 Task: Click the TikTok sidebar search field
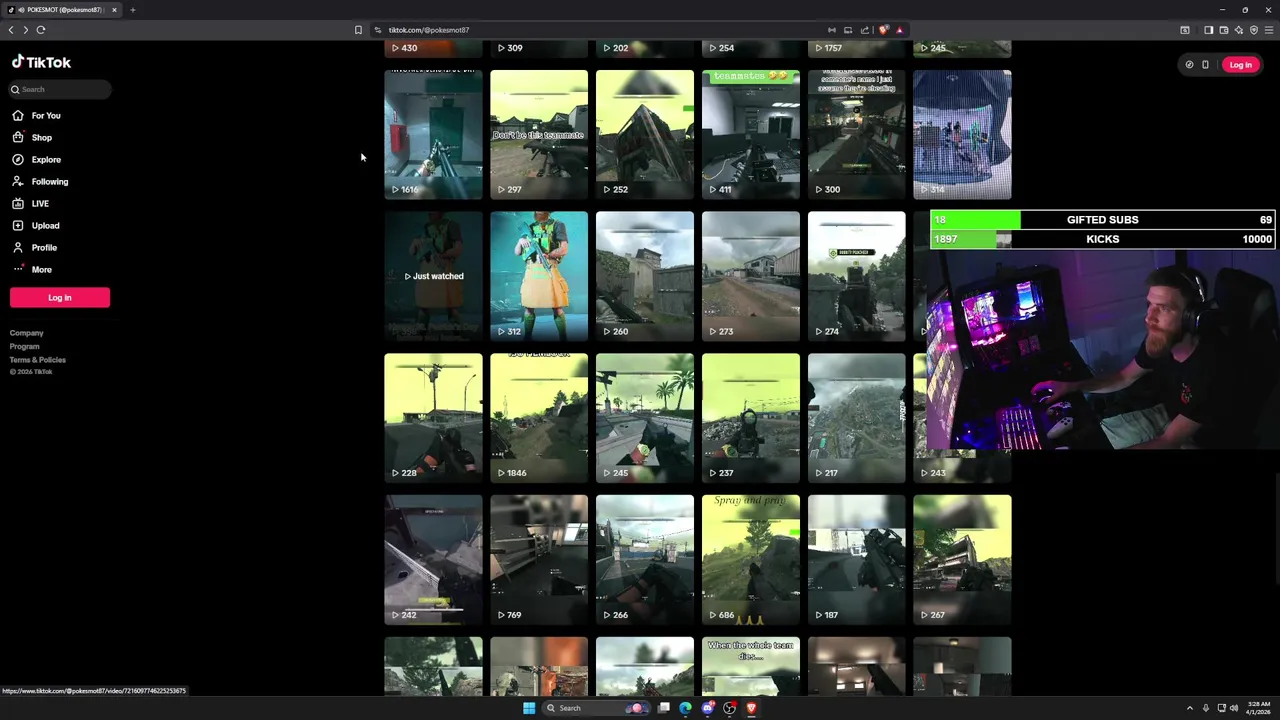tap(60, 89)
